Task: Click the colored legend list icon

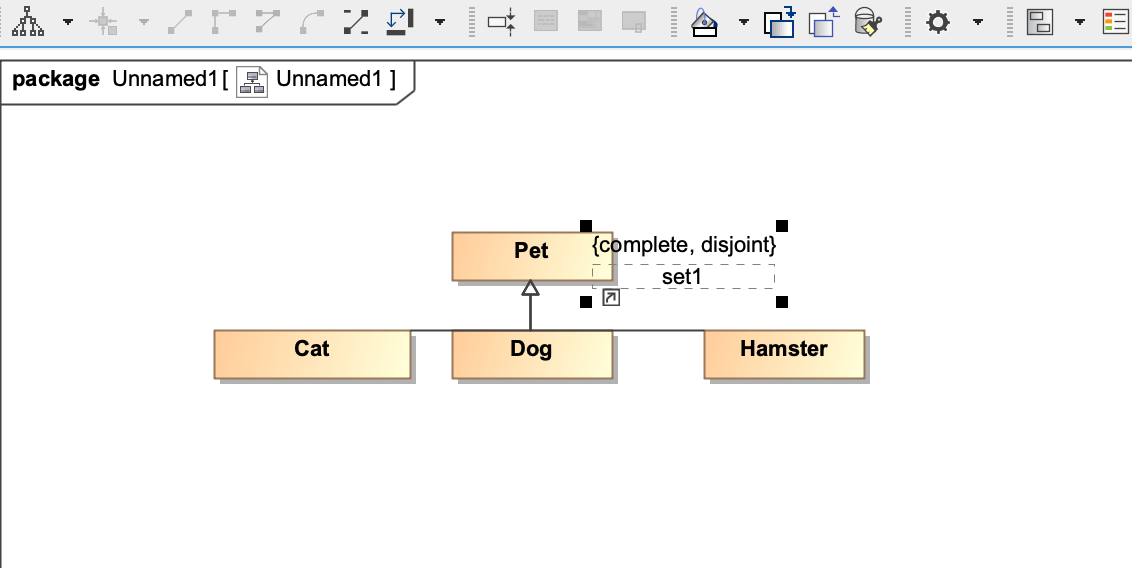Action: 1117,22
